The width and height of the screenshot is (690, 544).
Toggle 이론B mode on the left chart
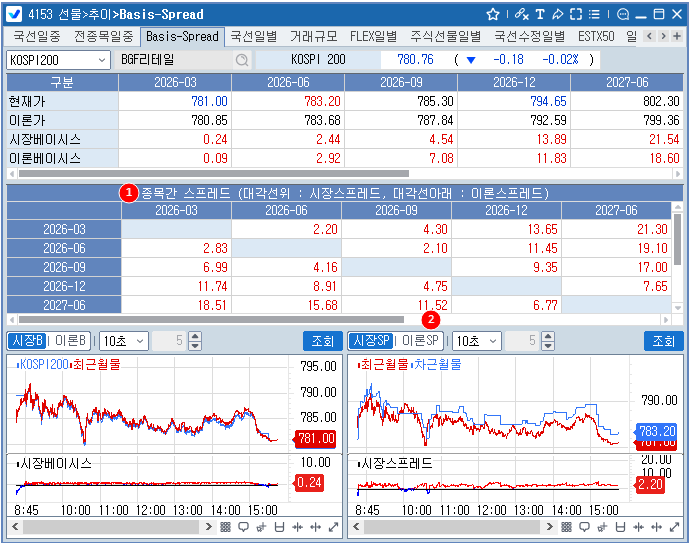pyautogui.click(x=73, y=341)
